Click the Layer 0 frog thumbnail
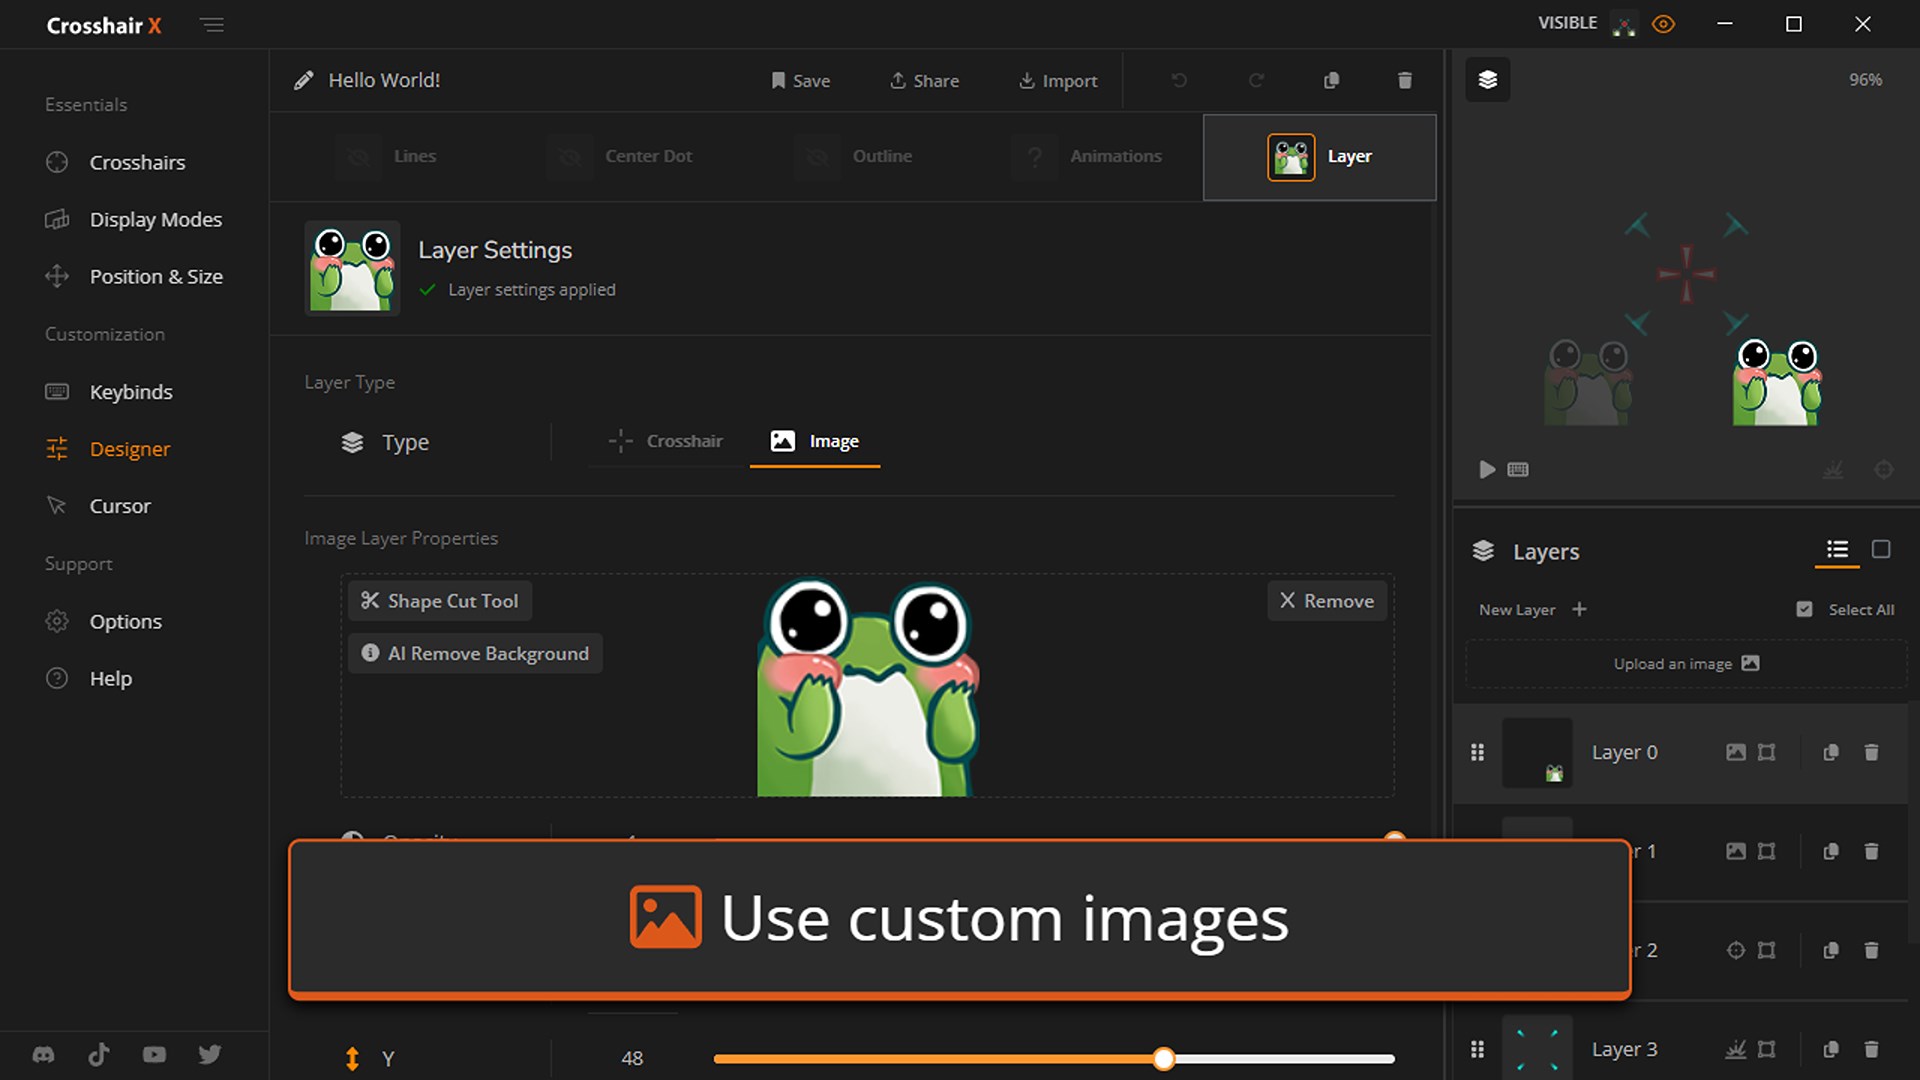The width and height of the screenshot is (1920, 1080). pos(1537,752)
